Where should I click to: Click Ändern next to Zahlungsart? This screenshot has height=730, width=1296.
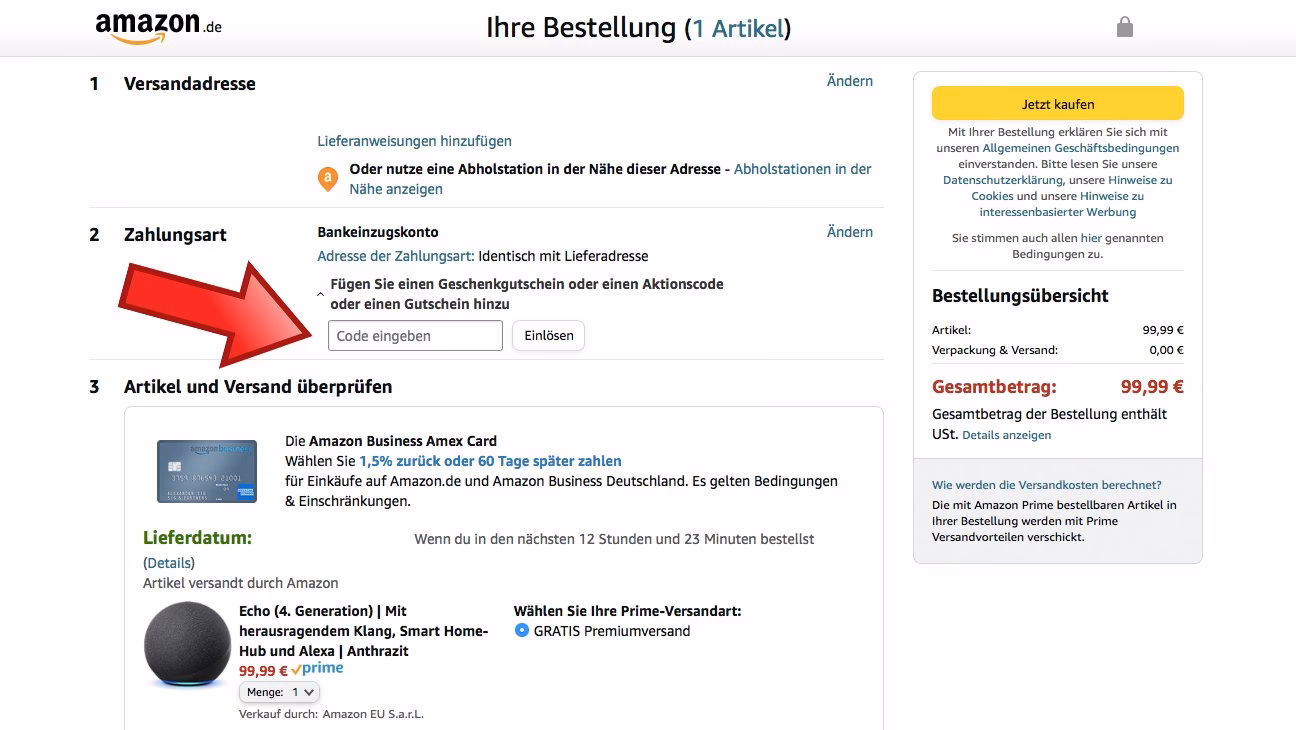click(x=849, y=232)
